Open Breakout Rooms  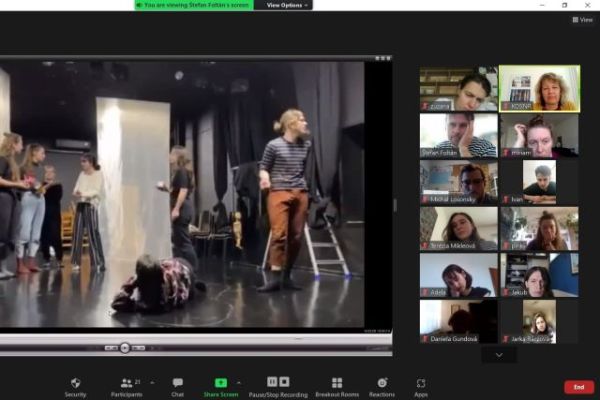336,384
